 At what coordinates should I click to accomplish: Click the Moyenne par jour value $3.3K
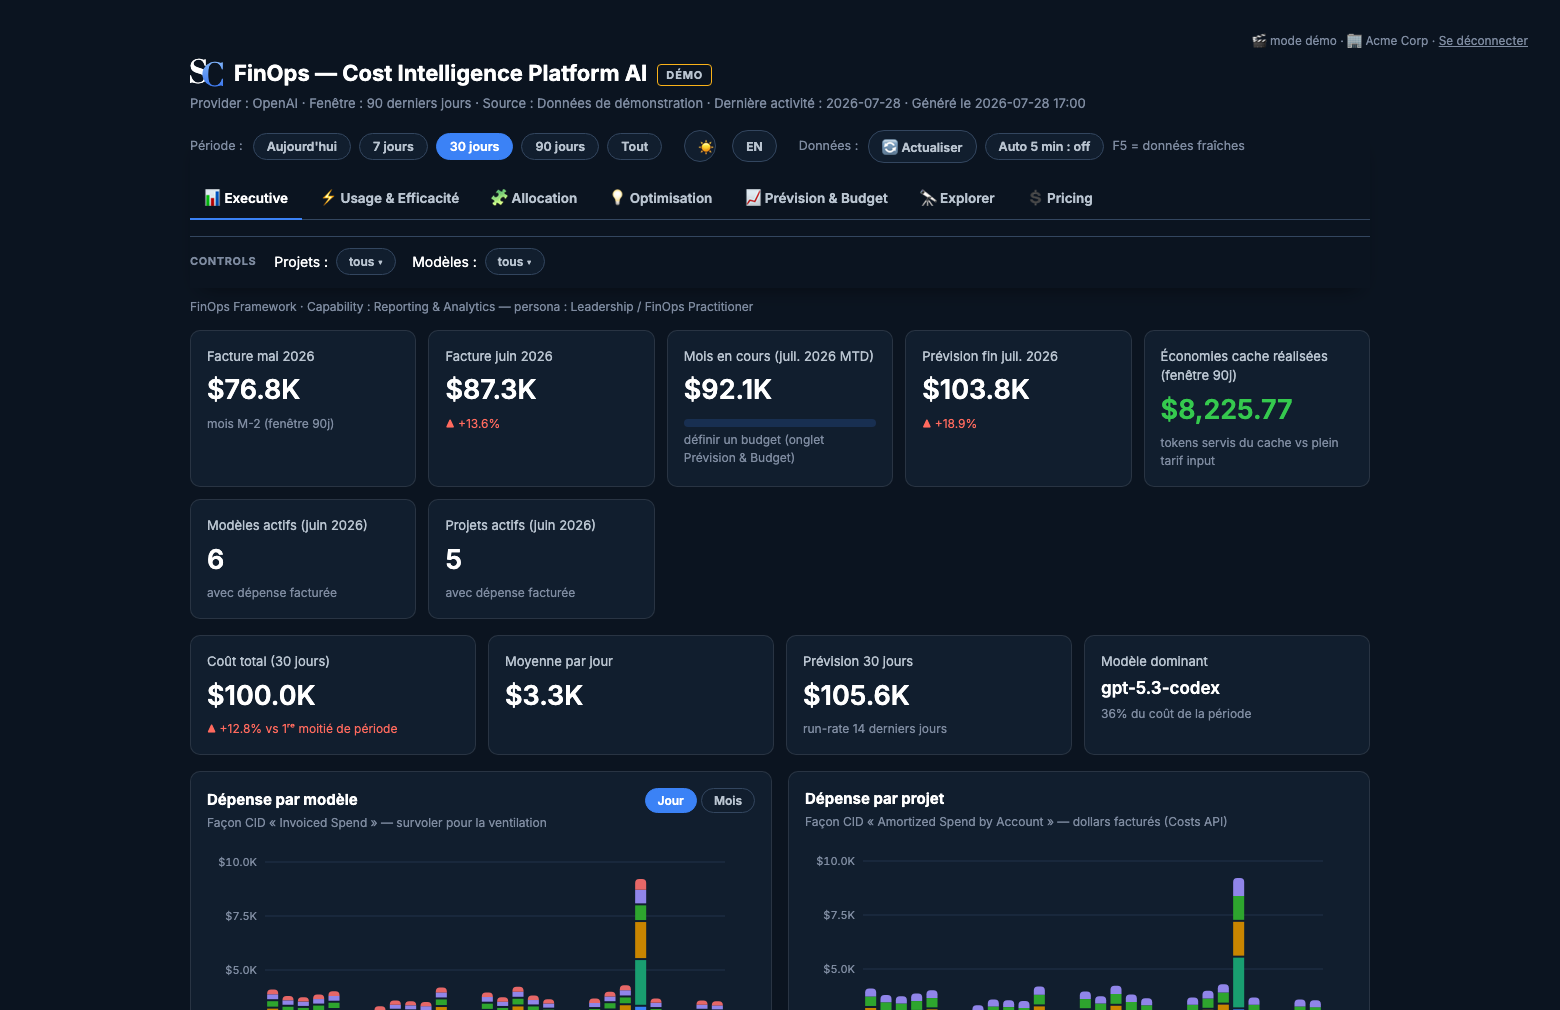(544, 695)
